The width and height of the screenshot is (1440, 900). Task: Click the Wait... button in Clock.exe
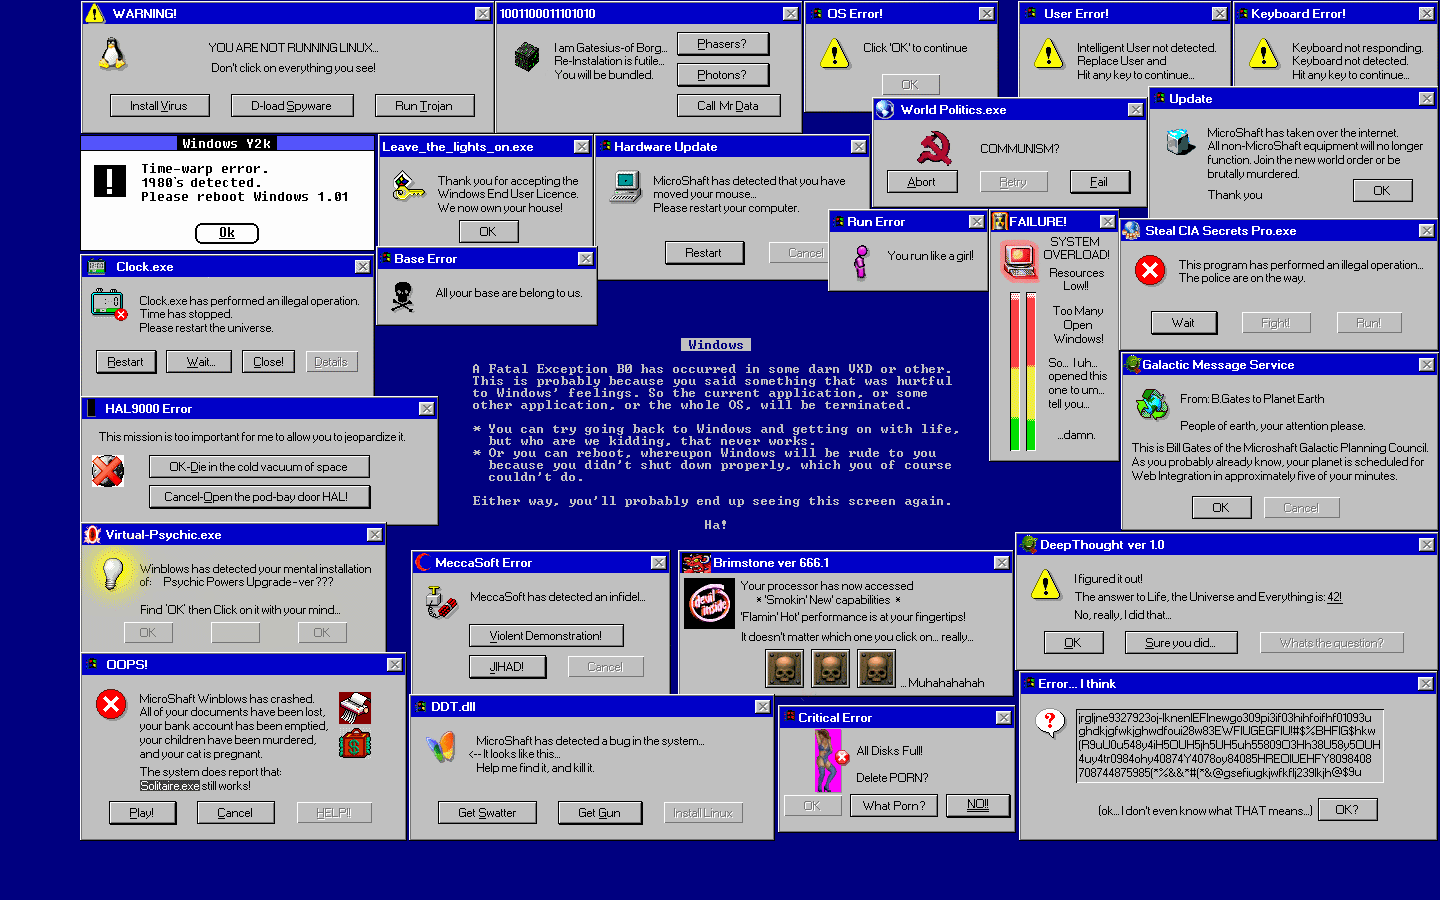pos(201,362)
